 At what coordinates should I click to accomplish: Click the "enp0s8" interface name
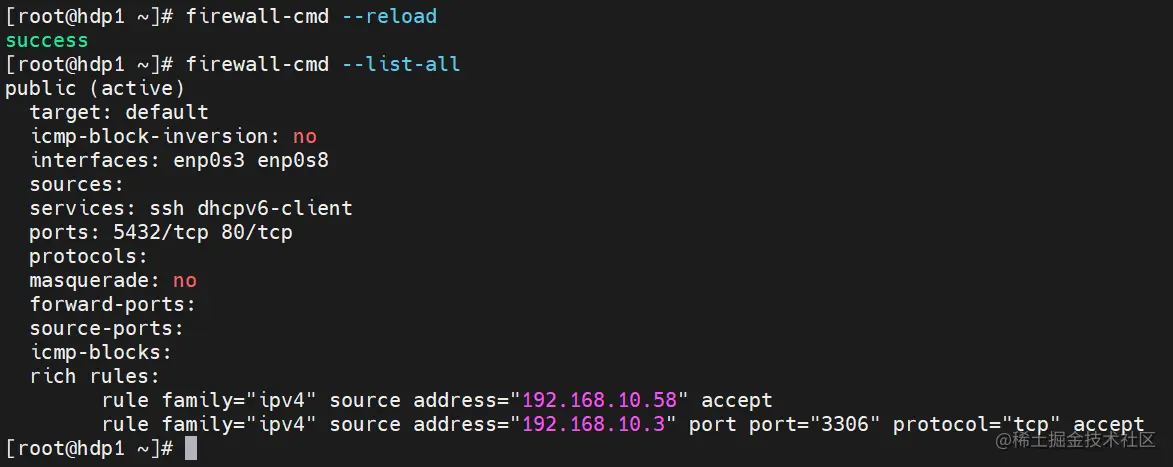coord(293,160)
